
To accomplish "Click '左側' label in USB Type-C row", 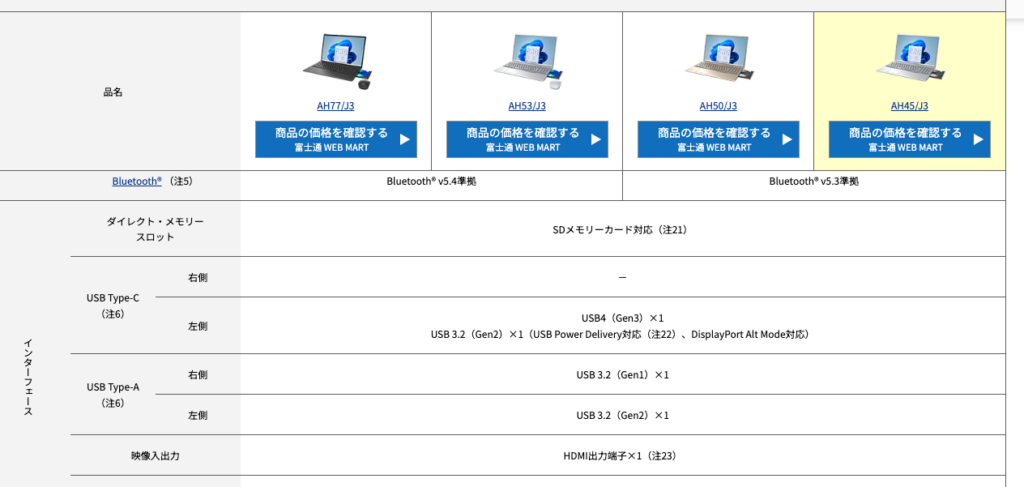I will tap(198, 326).
